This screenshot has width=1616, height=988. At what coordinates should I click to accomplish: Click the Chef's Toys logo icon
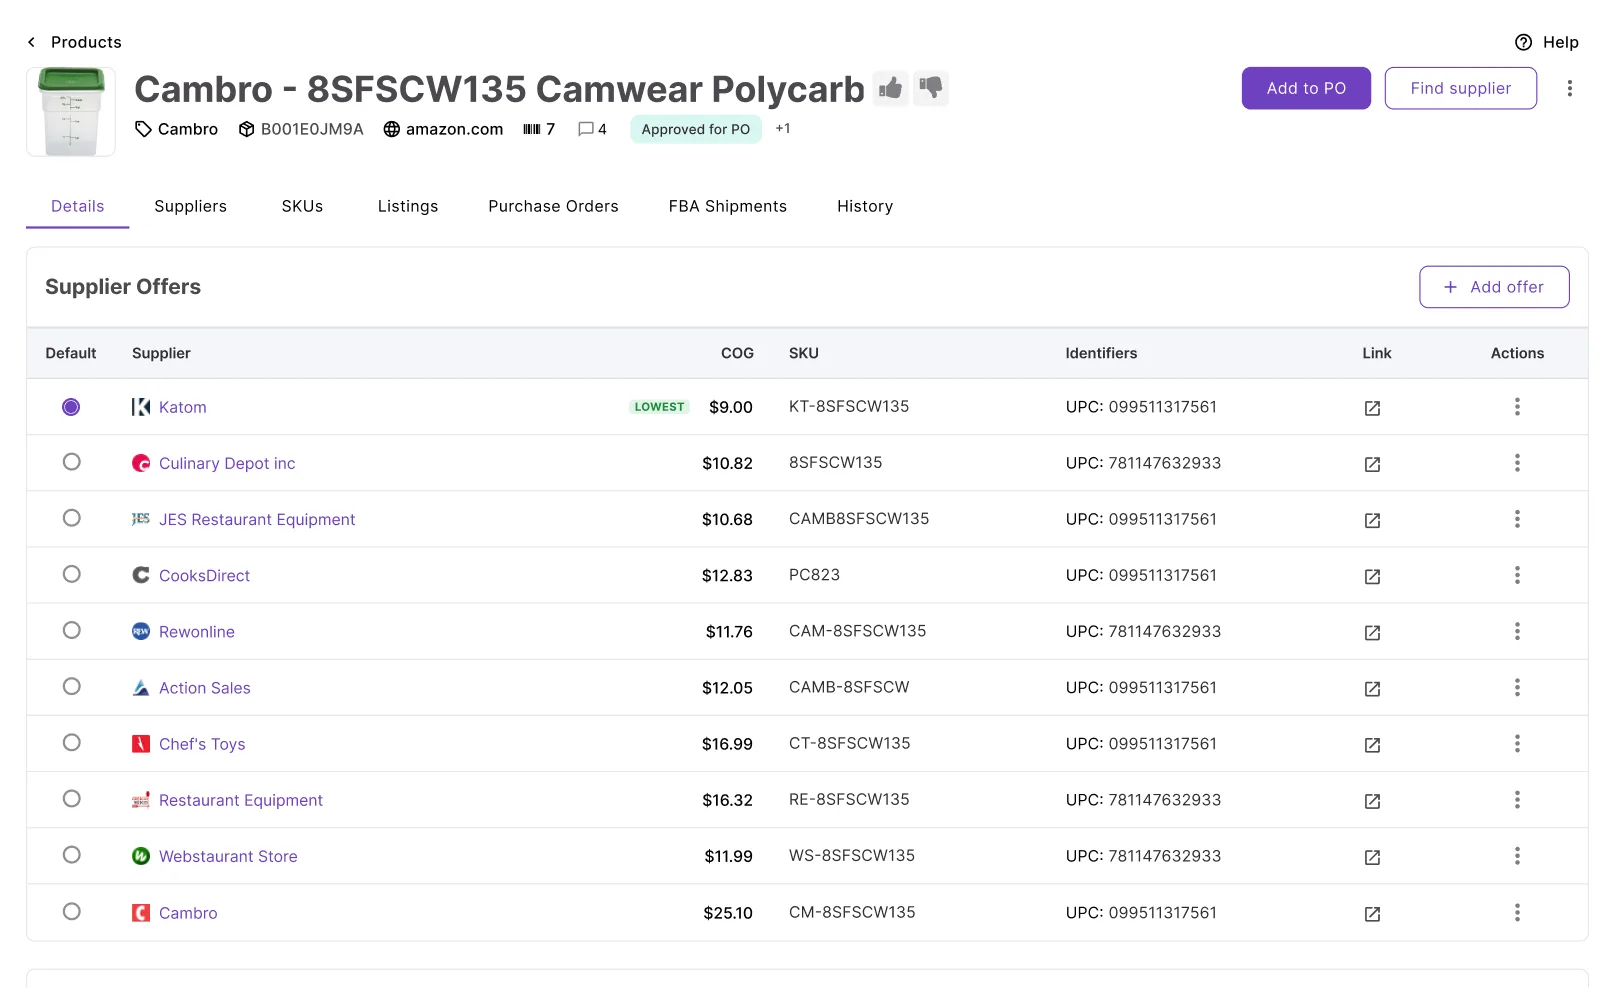click(141, 743)
